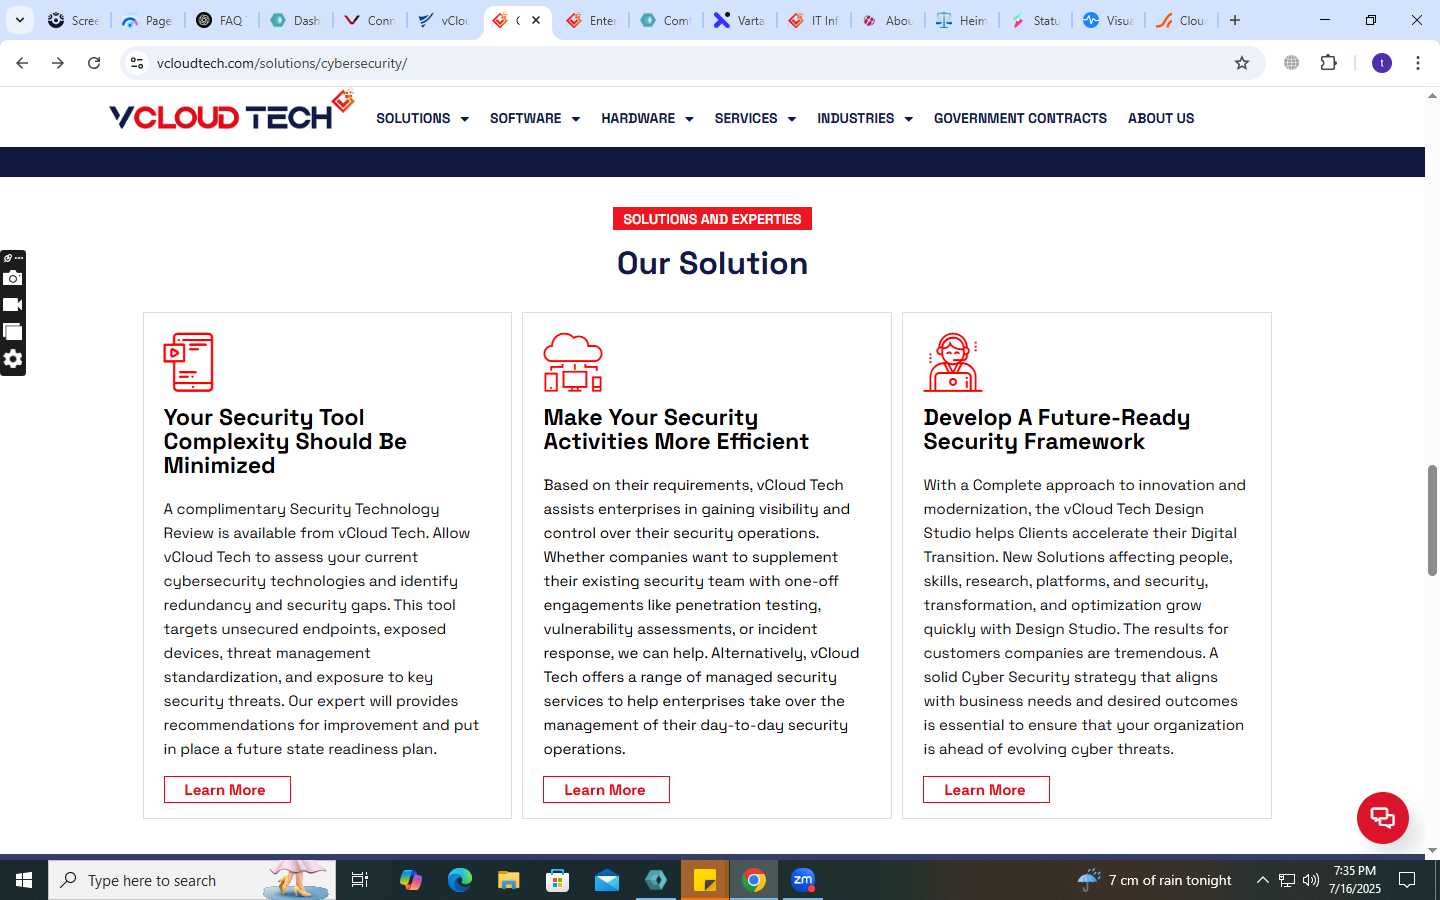Viewport: 1440px width, 900px height.
Task: Open GOVERNMENT CONTRACTS page
Action: [x=1020, y=118]
